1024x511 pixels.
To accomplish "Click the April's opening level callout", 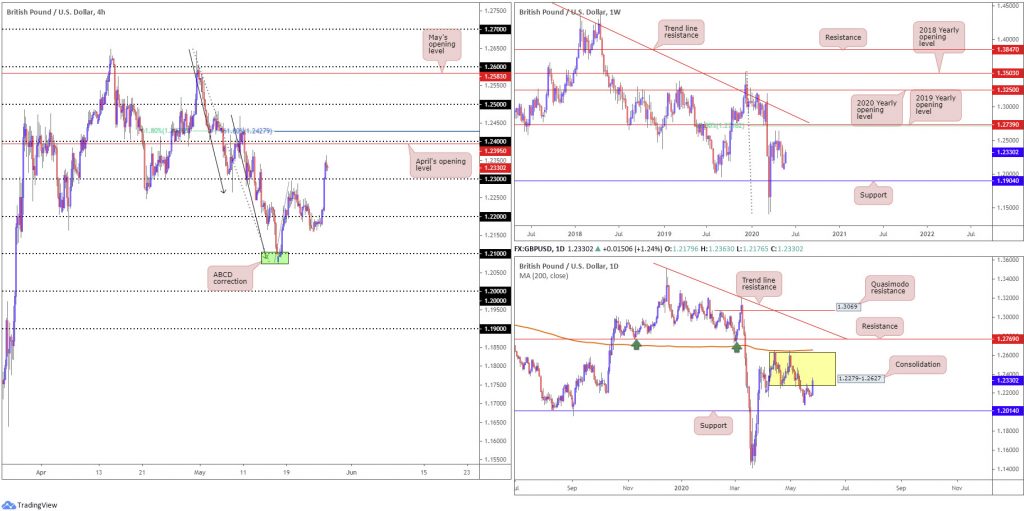I will (440, 164).
